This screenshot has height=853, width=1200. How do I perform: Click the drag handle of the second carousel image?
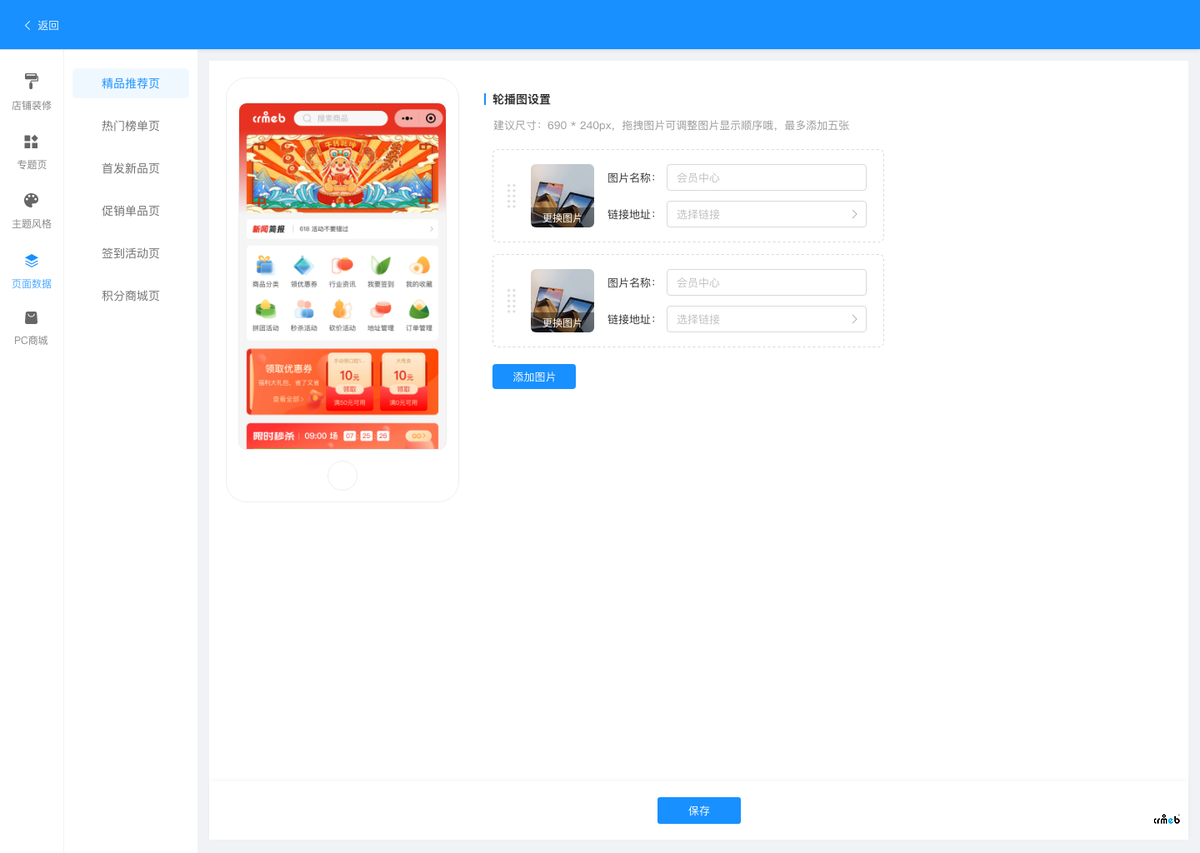point(511,301)
